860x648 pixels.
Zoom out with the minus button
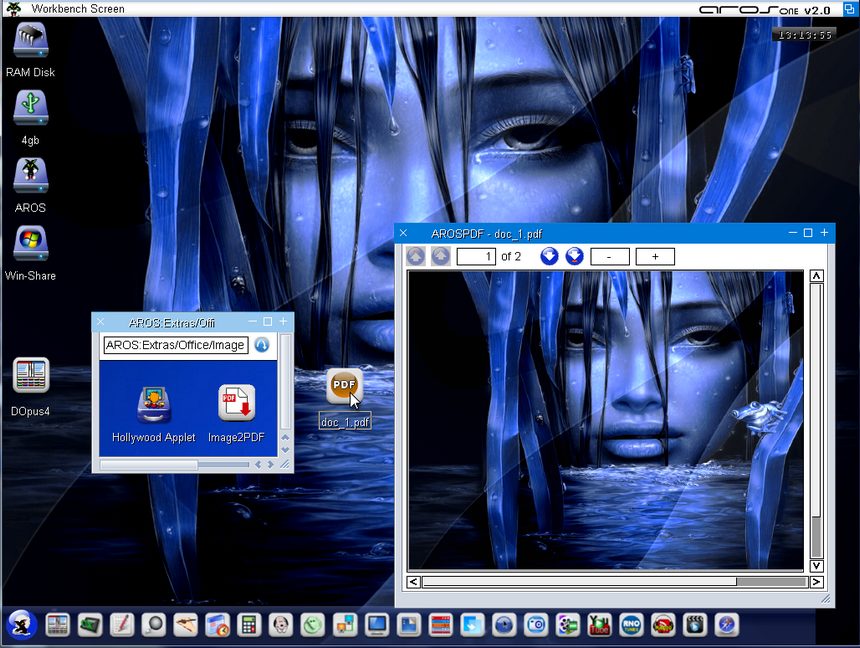click(610, 257)
